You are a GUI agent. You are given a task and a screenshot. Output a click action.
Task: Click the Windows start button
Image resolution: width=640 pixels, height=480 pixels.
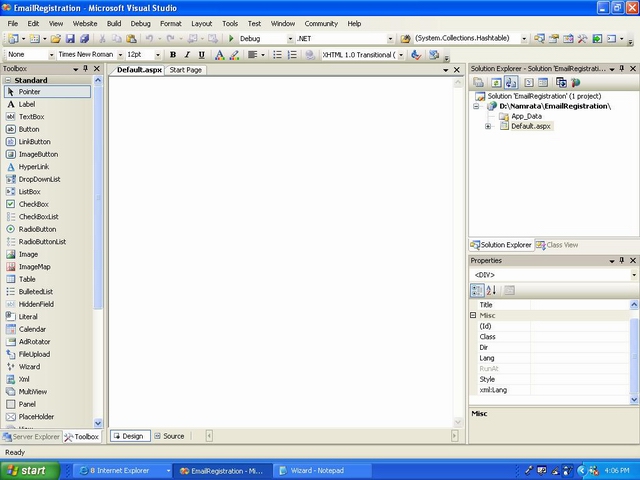click(29, 471)
